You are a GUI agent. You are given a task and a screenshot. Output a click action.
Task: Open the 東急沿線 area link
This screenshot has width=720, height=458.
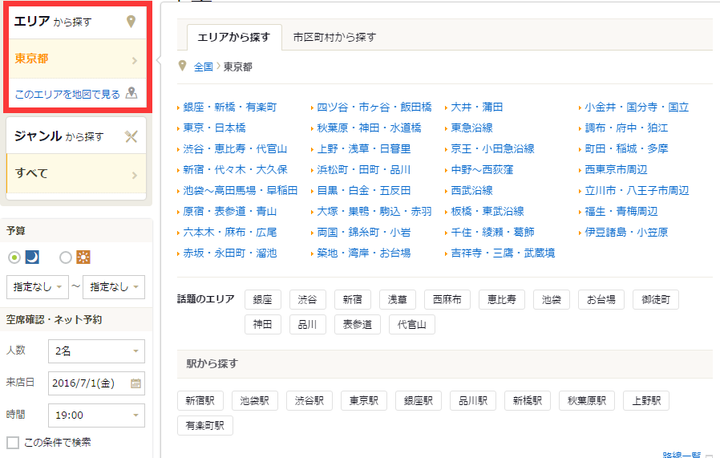coord(472,128)
